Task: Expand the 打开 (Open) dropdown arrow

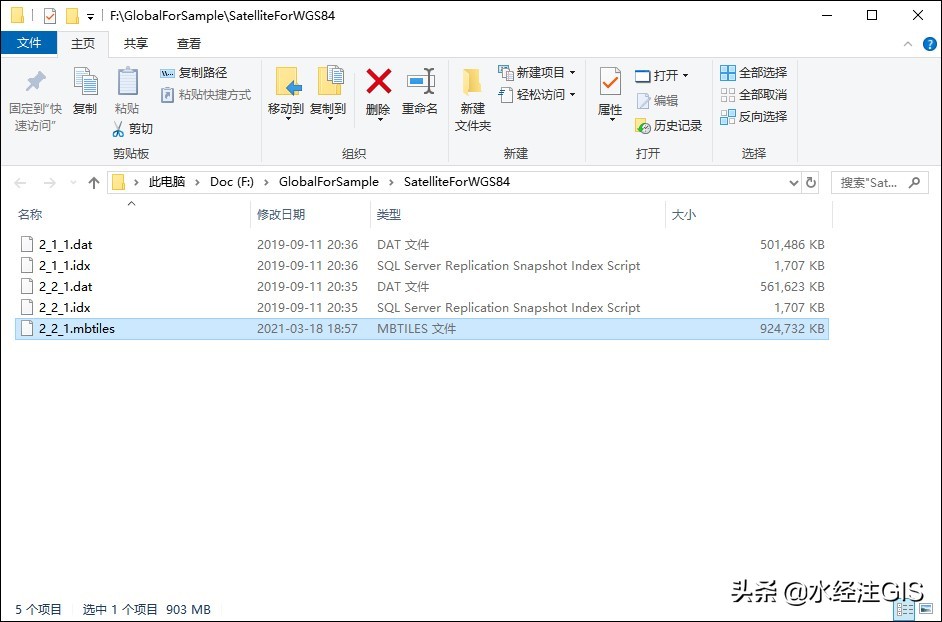Action: click(x=686, y=74)
